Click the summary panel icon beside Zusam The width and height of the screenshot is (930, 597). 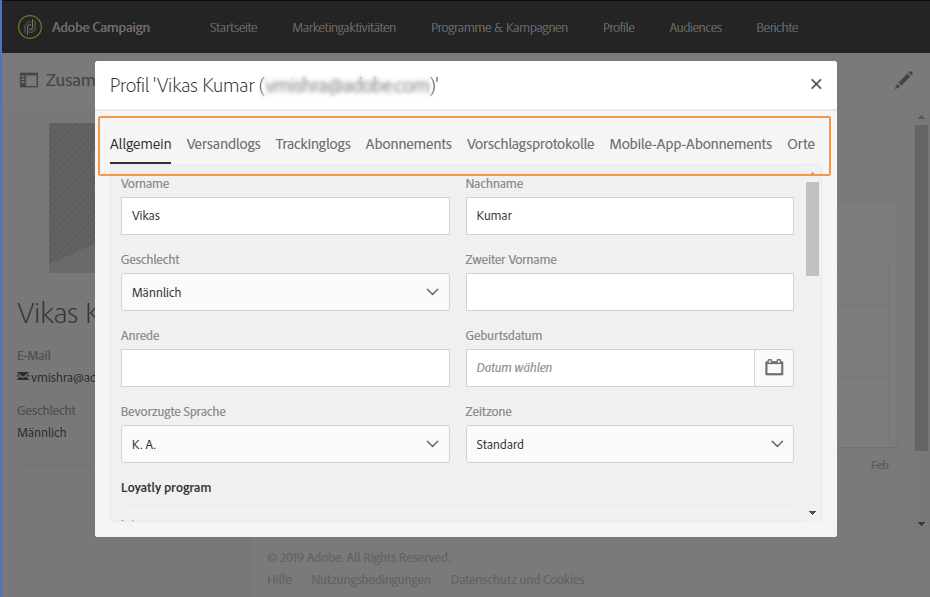coord(28,80)
